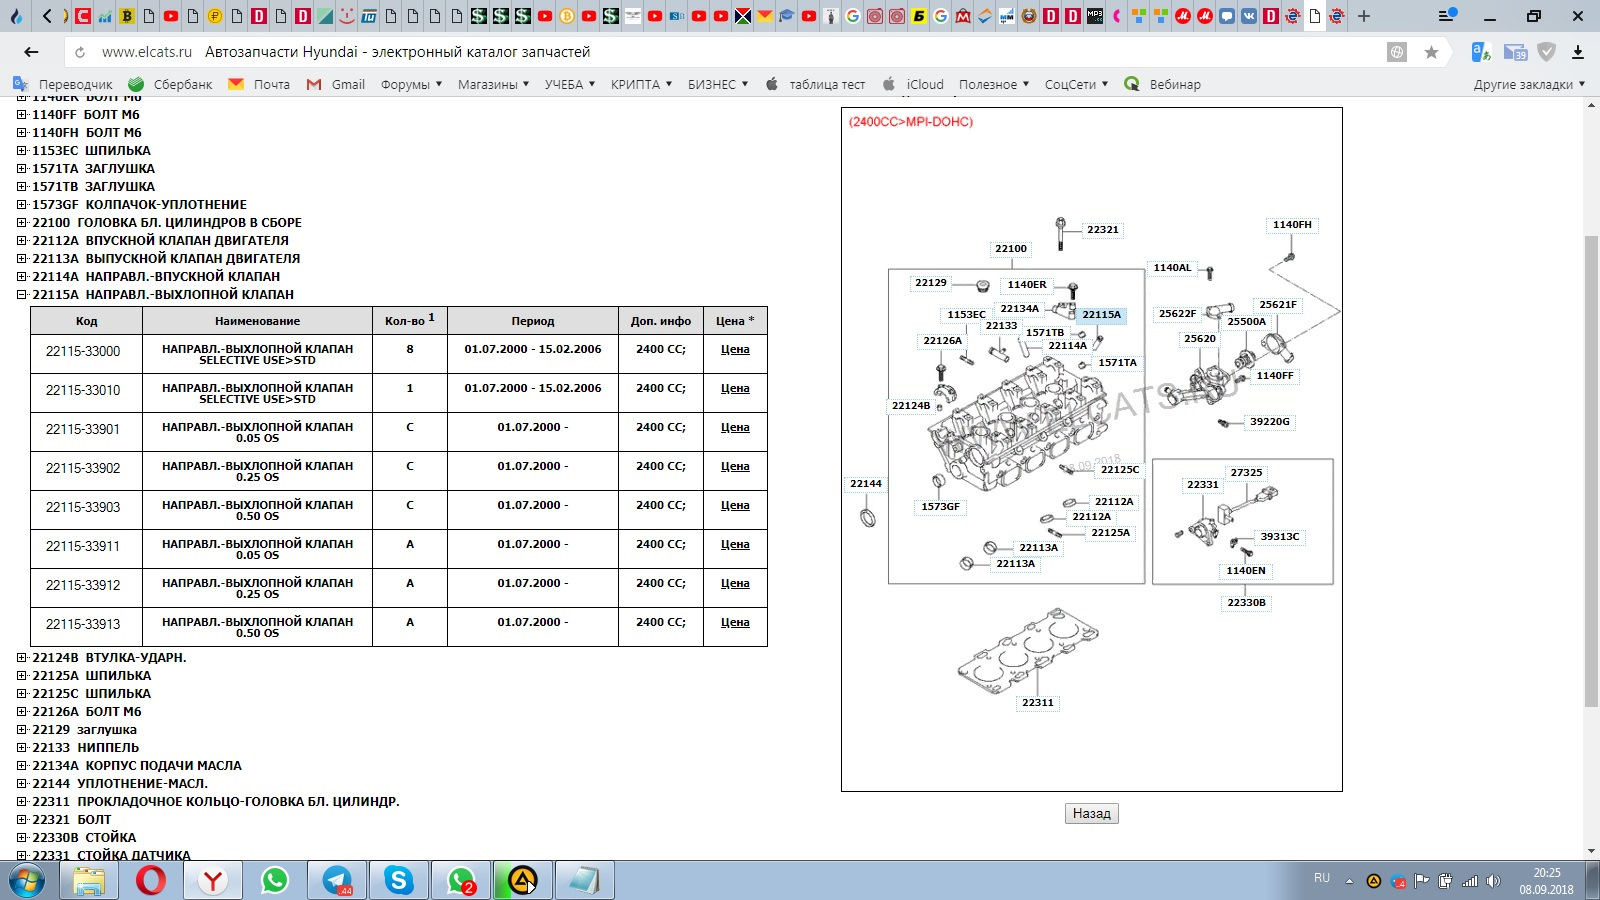Expand the СоцСети bookmarks folder
Image resolution: width=1600 pixels, height=900 pixels.
[1077, 84]
